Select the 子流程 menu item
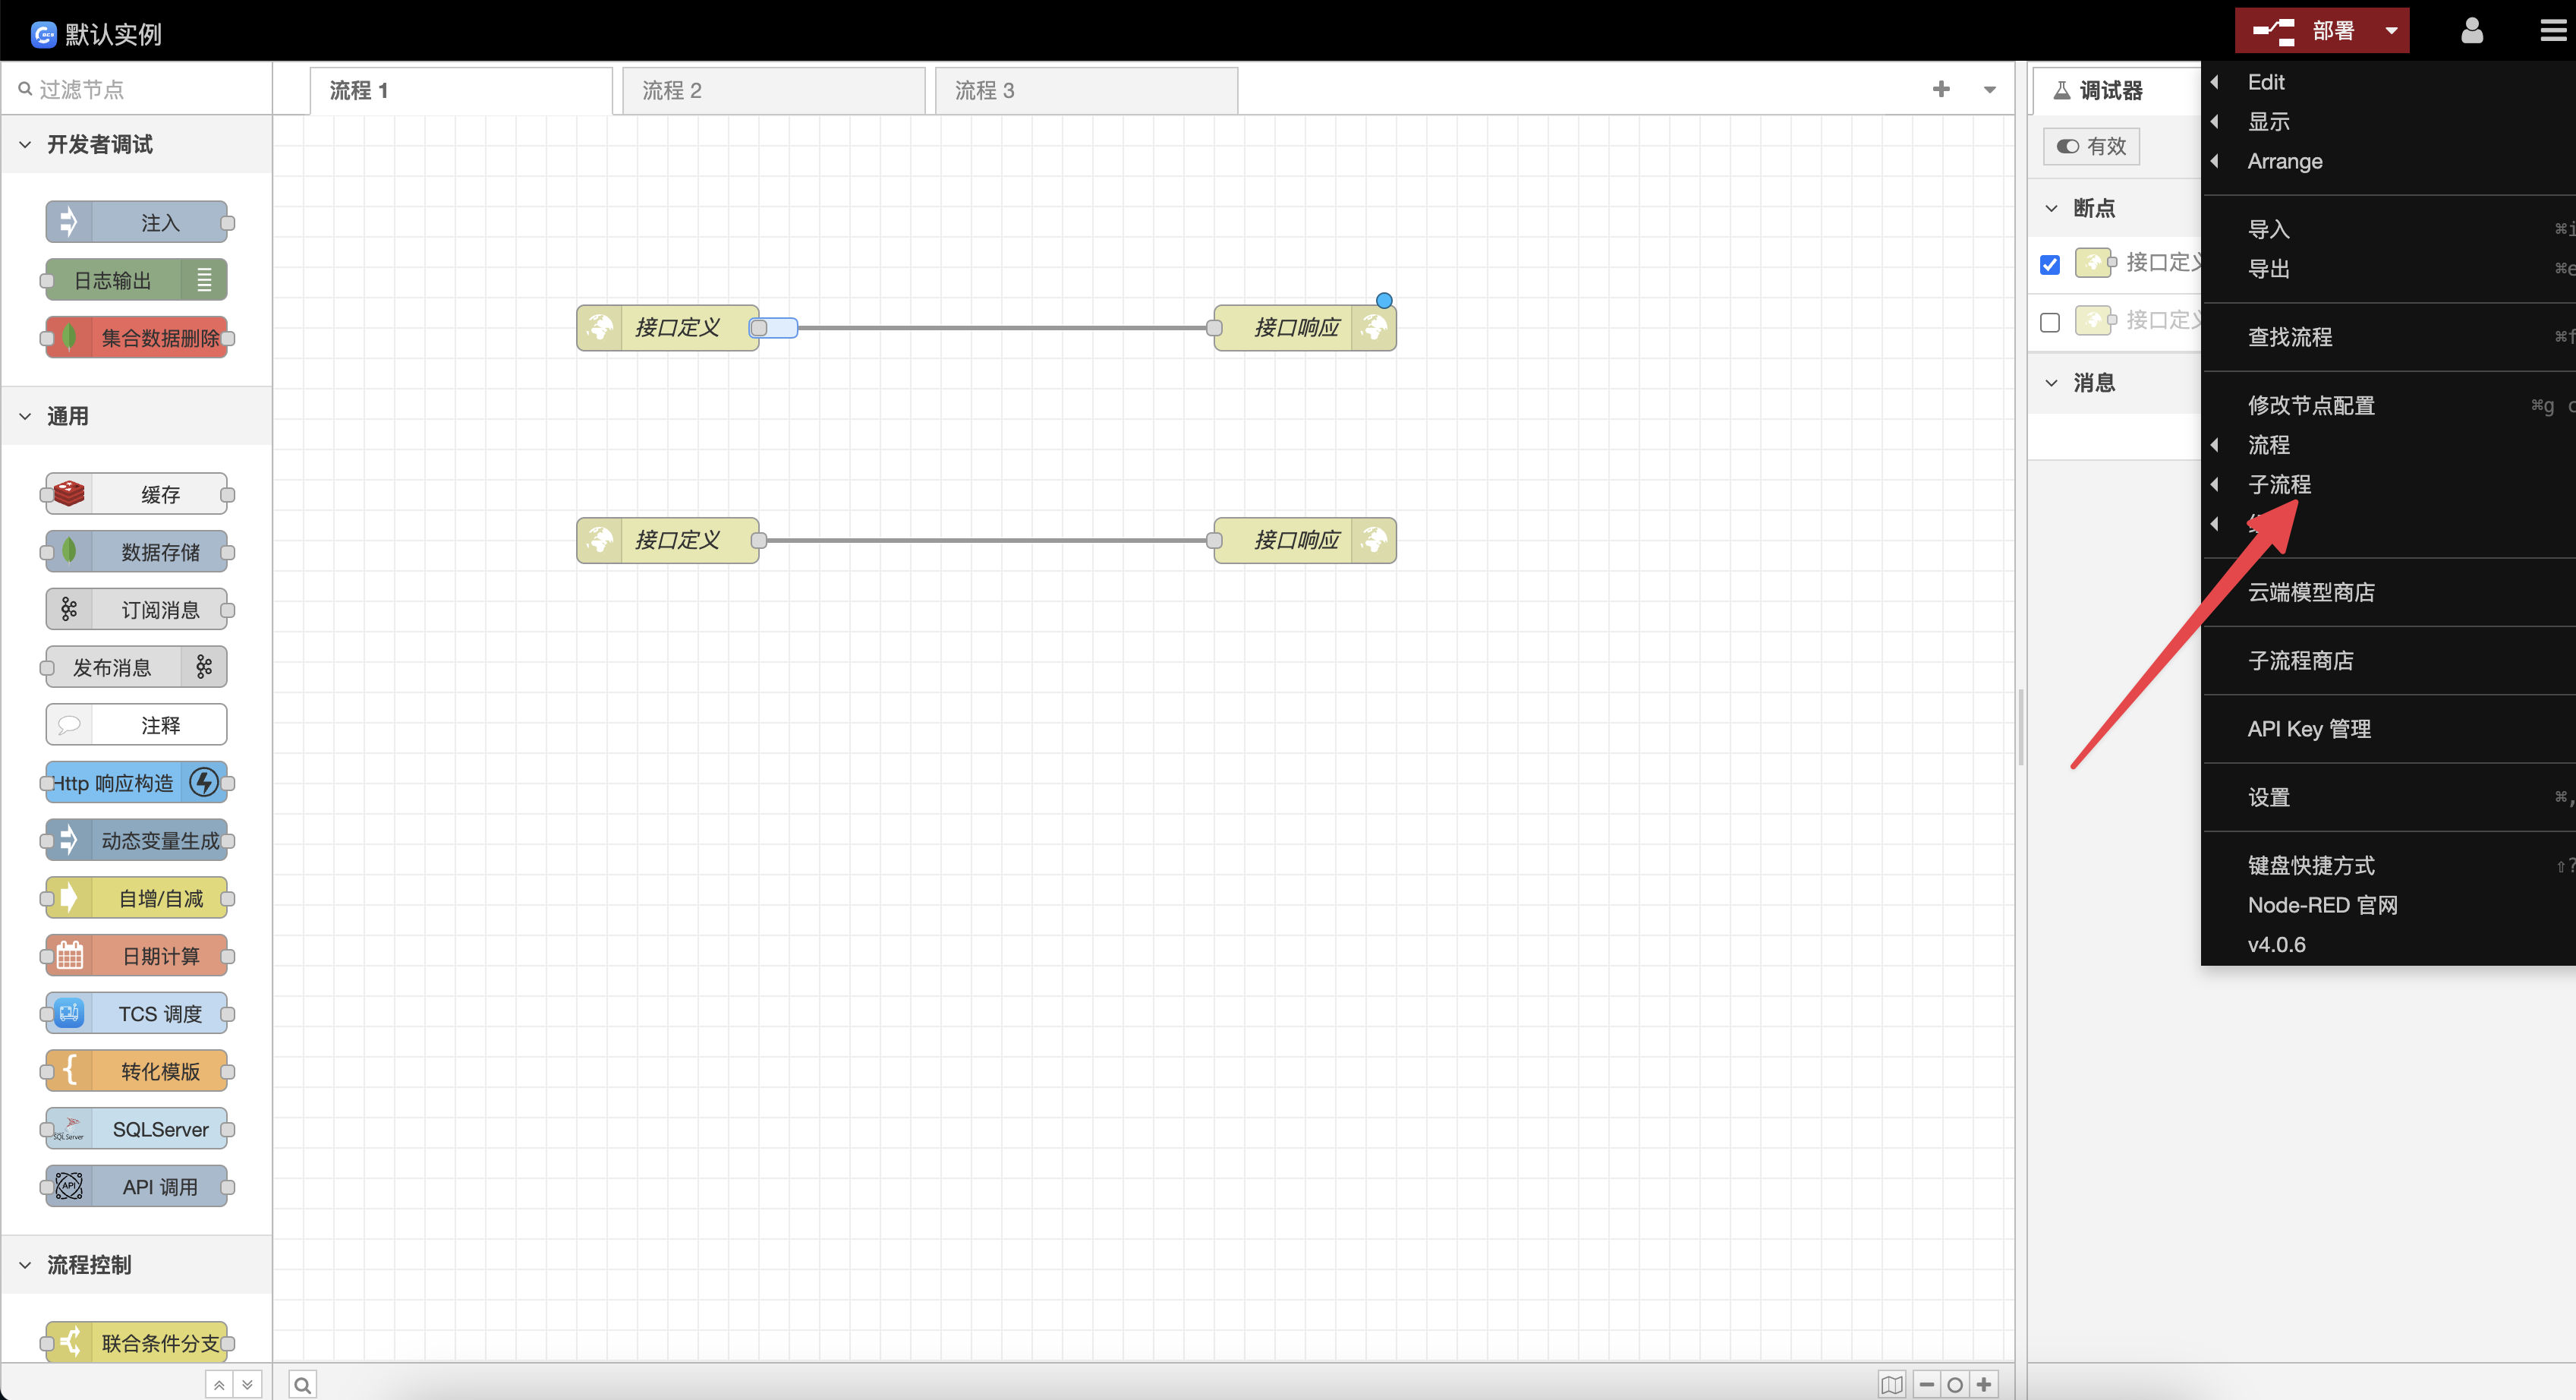Viewport: 2576px width, 1400px height. [2279, 484]
